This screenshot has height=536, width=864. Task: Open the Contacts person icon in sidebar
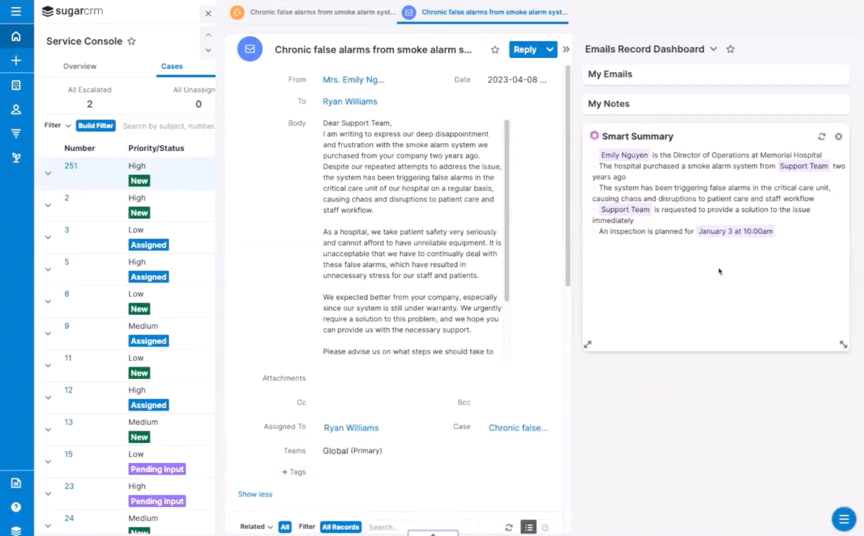click(x=16, y=109)
